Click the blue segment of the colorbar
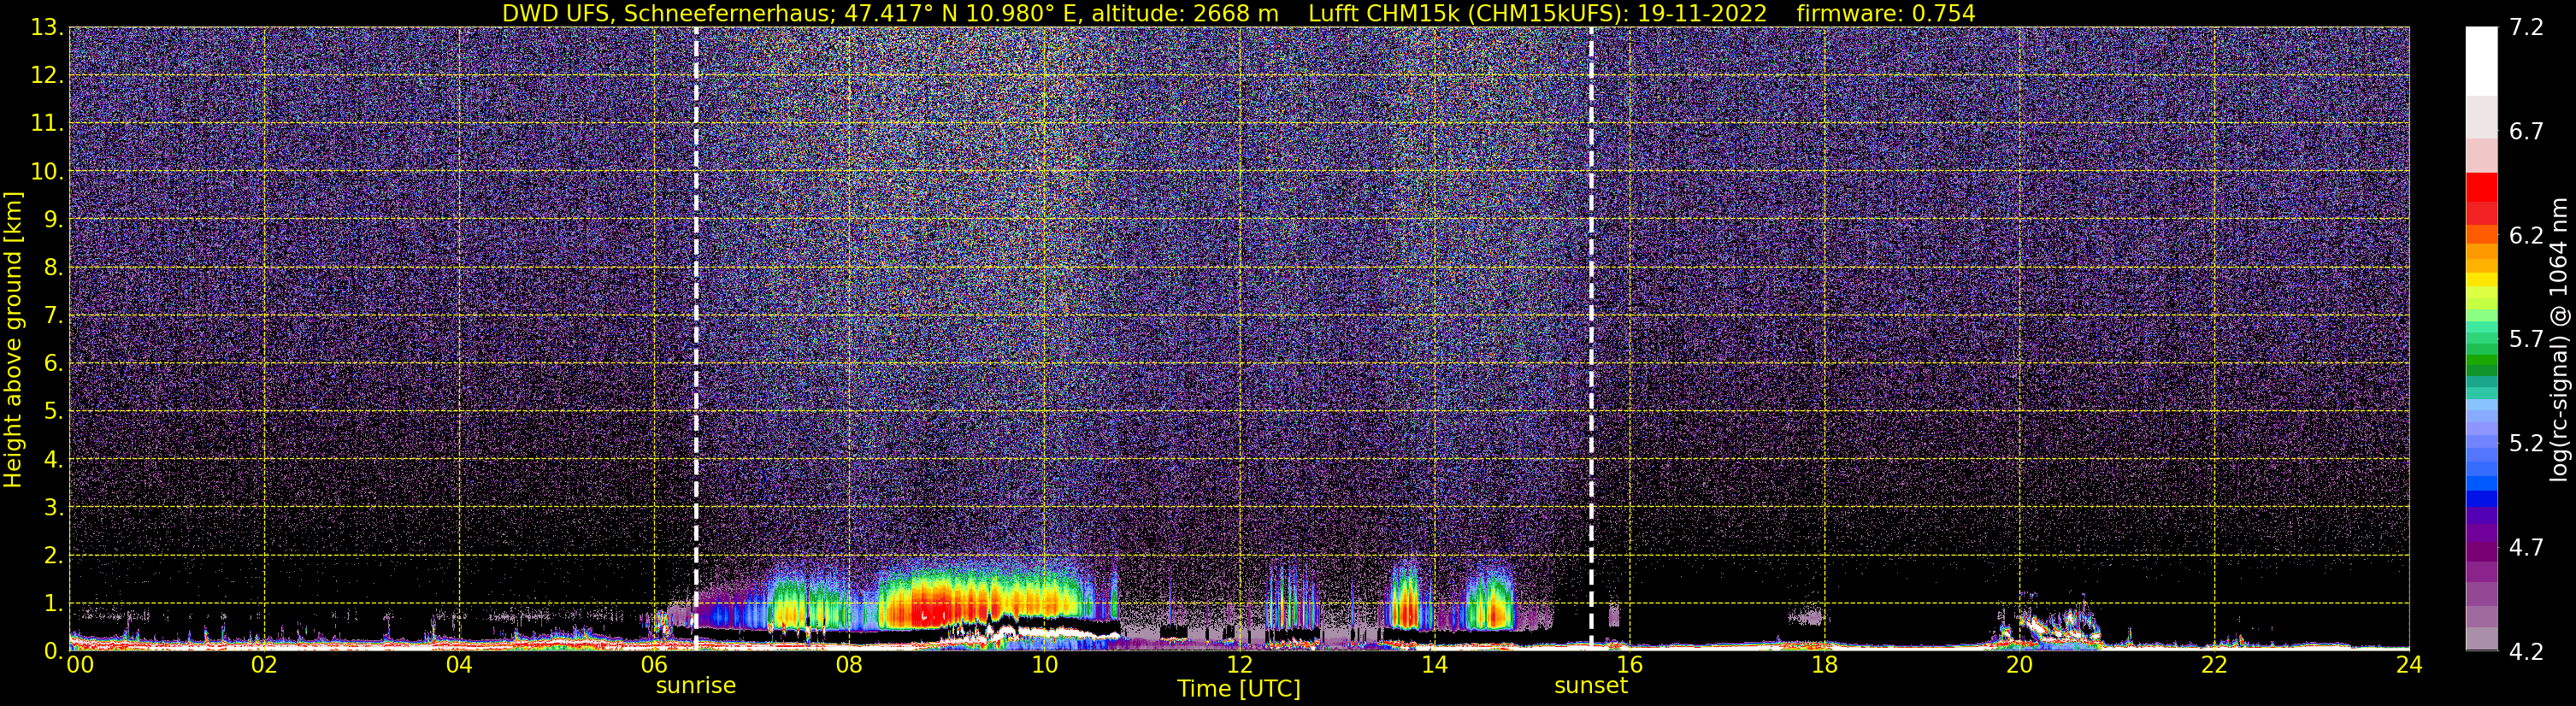This screenshot has width=2576, height=706. pyautogui.click(x=2481, y=498)
